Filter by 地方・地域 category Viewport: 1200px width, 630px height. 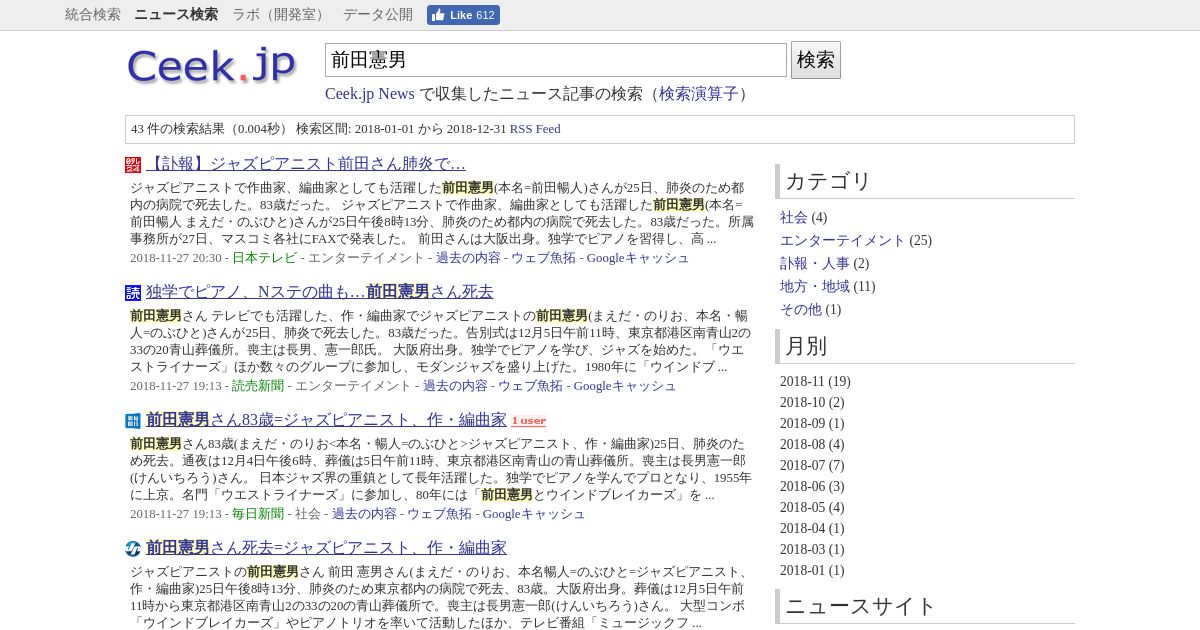click(815, 287)
